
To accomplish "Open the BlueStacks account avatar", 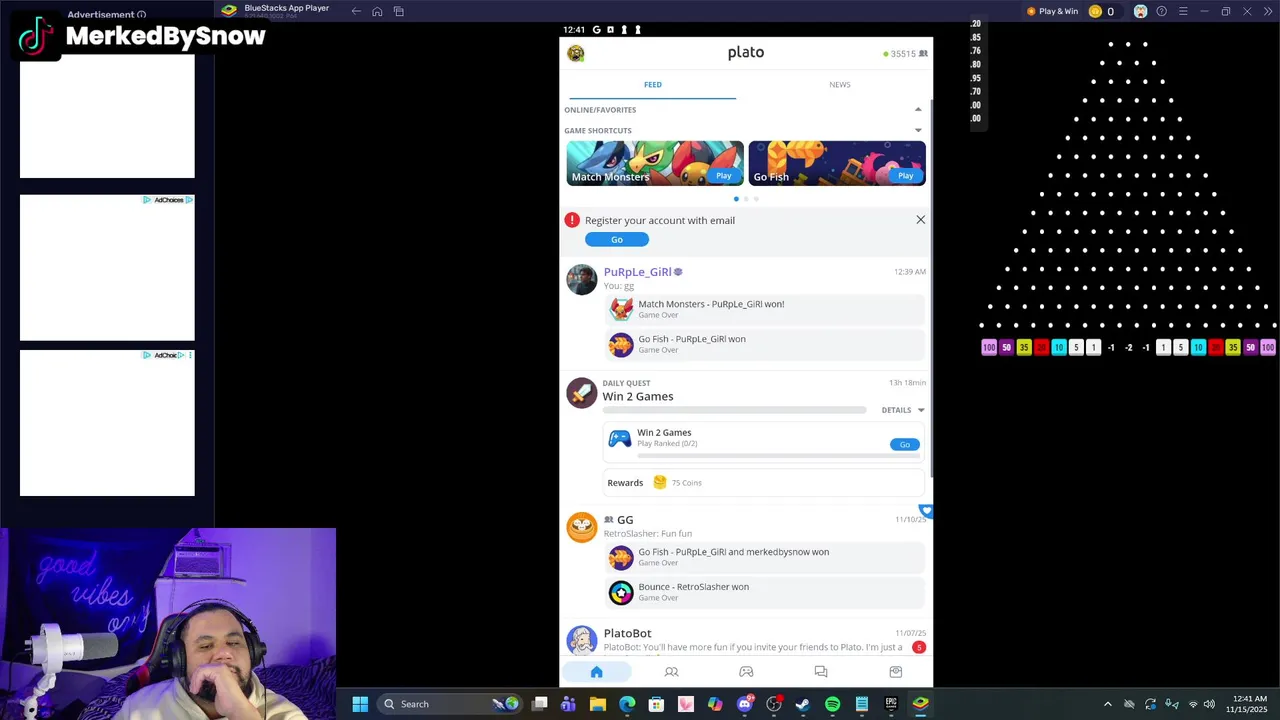I will (x=1140, y=11).
